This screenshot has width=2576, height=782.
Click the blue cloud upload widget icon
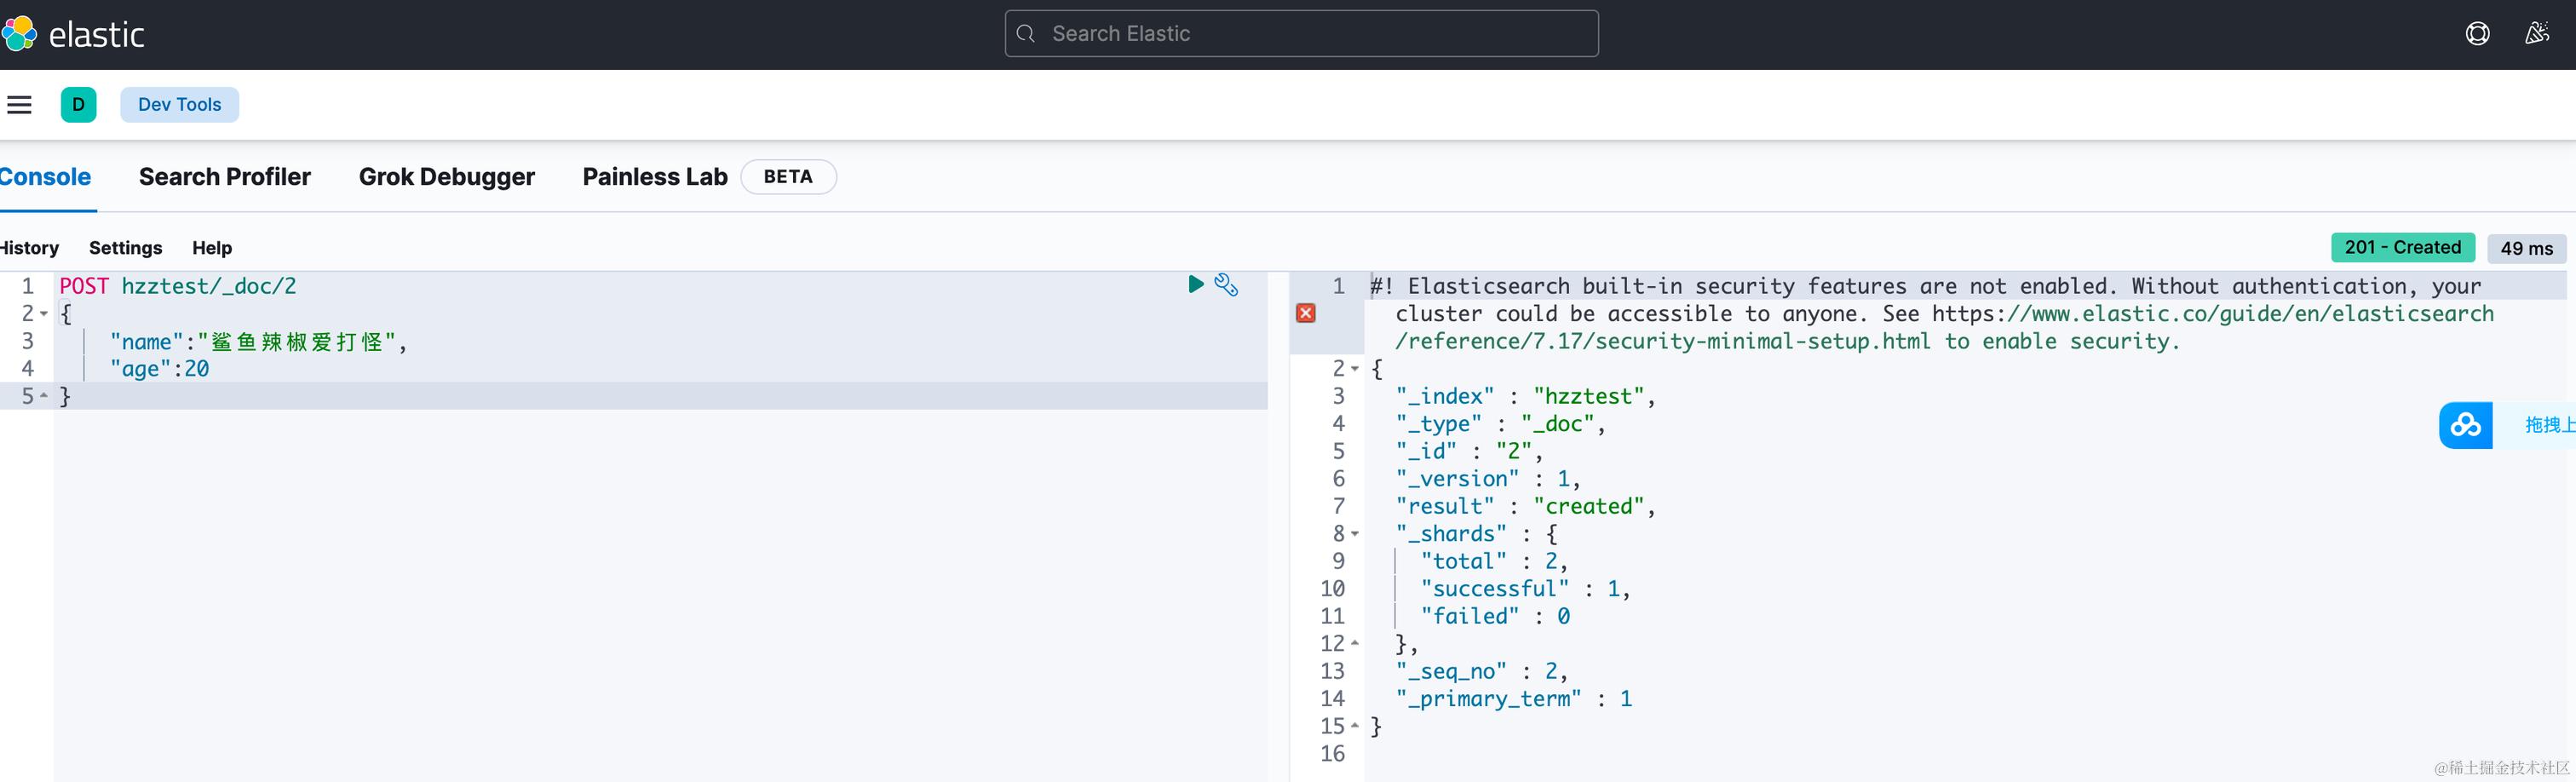click(2465, 425)
